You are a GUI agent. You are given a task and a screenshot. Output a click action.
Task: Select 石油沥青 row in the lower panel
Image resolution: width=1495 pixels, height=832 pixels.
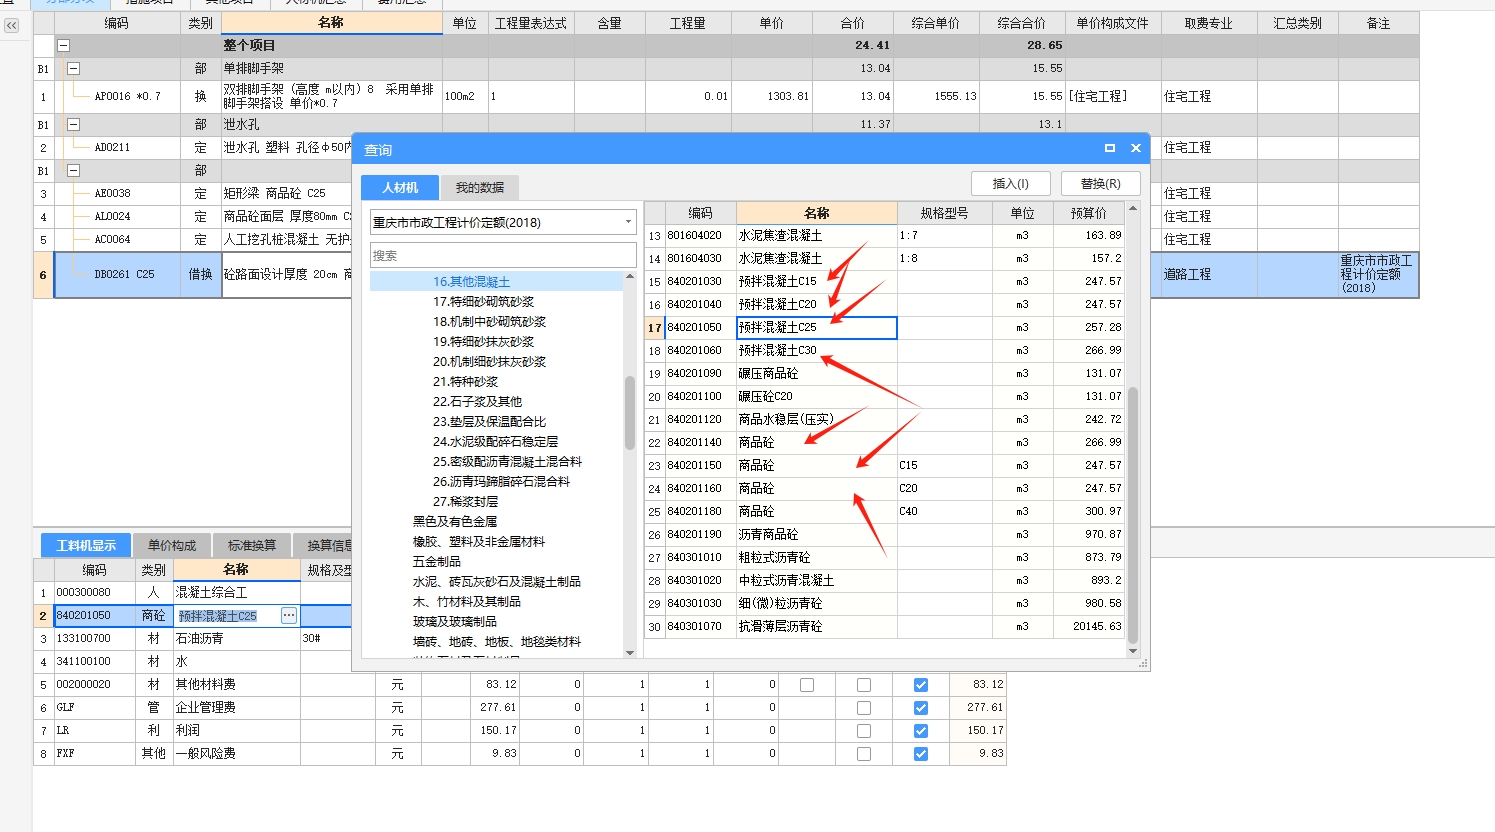193,639
